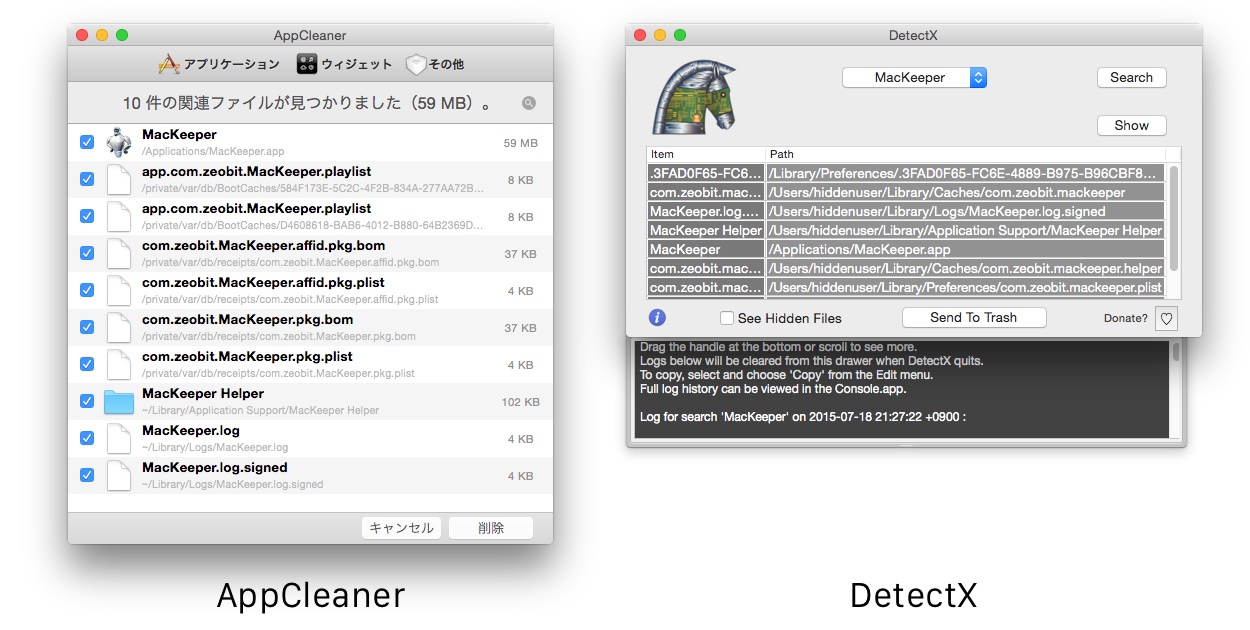Click the キャンセル button in AppCleaner
The image size is (1250, 630).
[401, 528]
